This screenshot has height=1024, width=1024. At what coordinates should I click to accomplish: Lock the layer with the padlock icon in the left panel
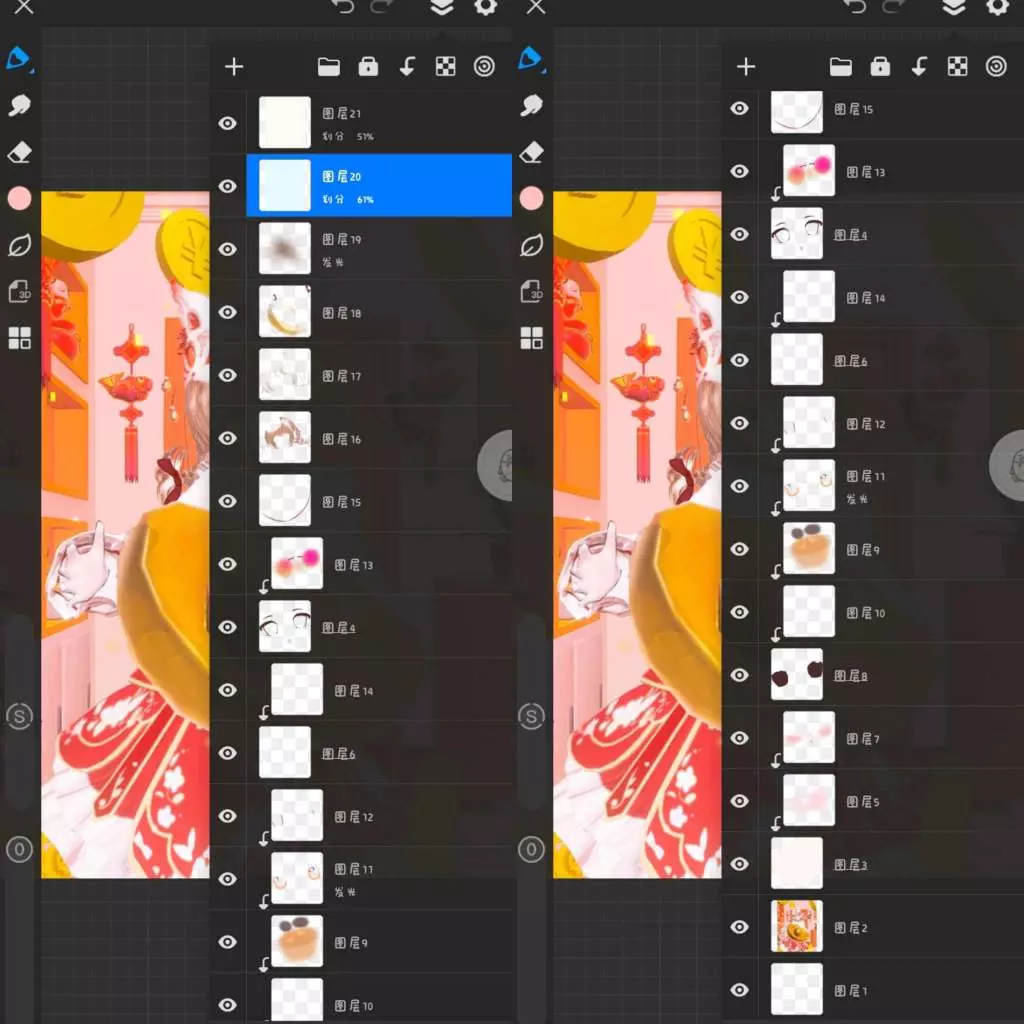[x=368, y=67]
